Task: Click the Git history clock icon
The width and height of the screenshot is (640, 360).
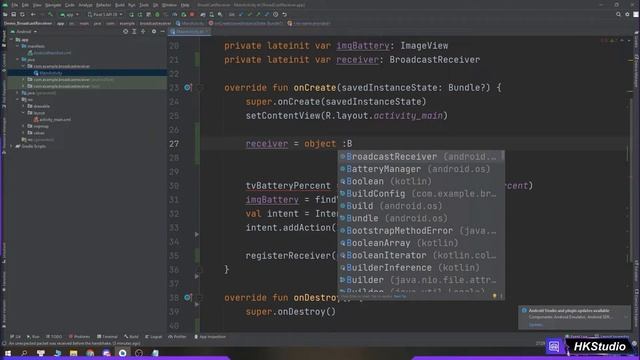Action: [x=276, y=14]
